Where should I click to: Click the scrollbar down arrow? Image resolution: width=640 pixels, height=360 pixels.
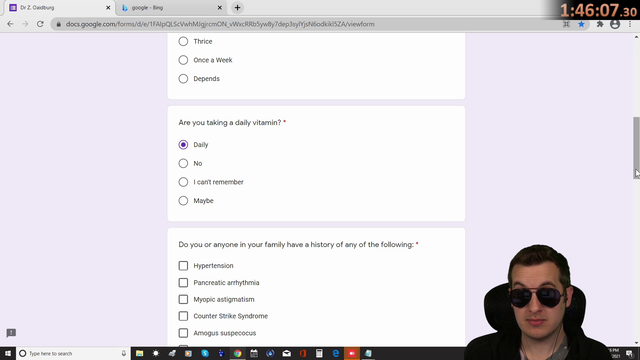pyautogui.click(x=636, y=343)
